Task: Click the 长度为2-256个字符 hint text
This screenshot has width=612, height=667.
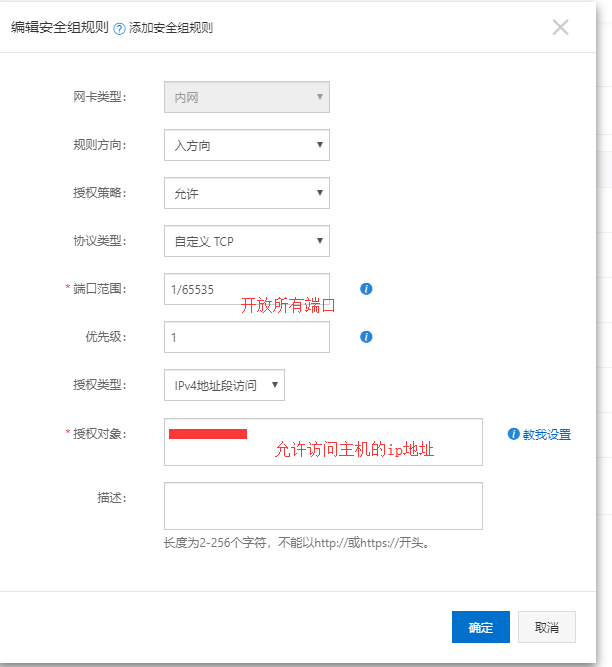Action: pos(296,543)
